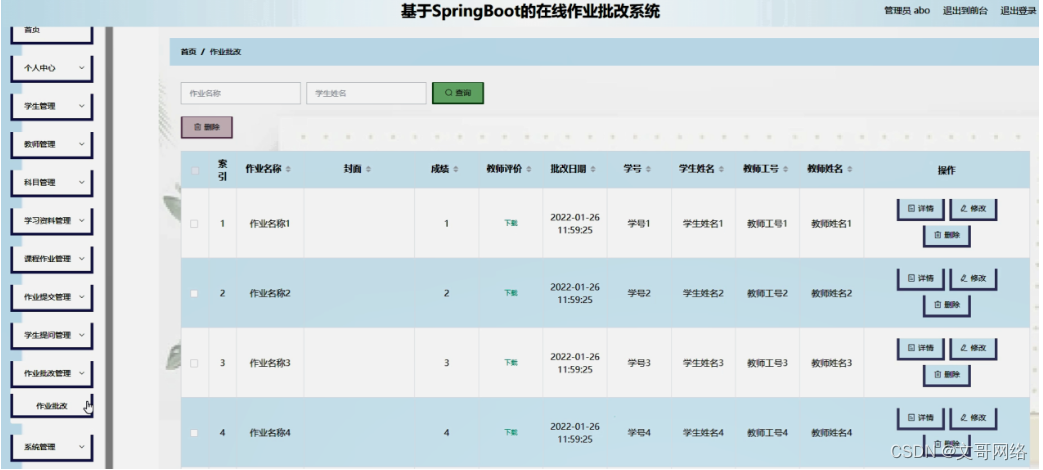Click 修改 for row 作业名称4
This screenshot has width=1043, height=470.
(973, 418)
